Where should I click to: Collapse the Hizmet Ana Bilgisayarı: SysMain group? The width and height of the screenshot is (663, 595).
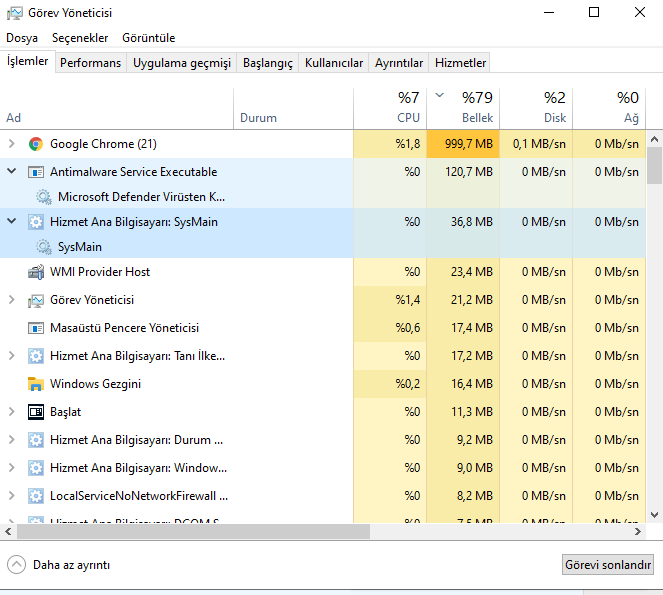pyautogui.click(x=11, y=221)
